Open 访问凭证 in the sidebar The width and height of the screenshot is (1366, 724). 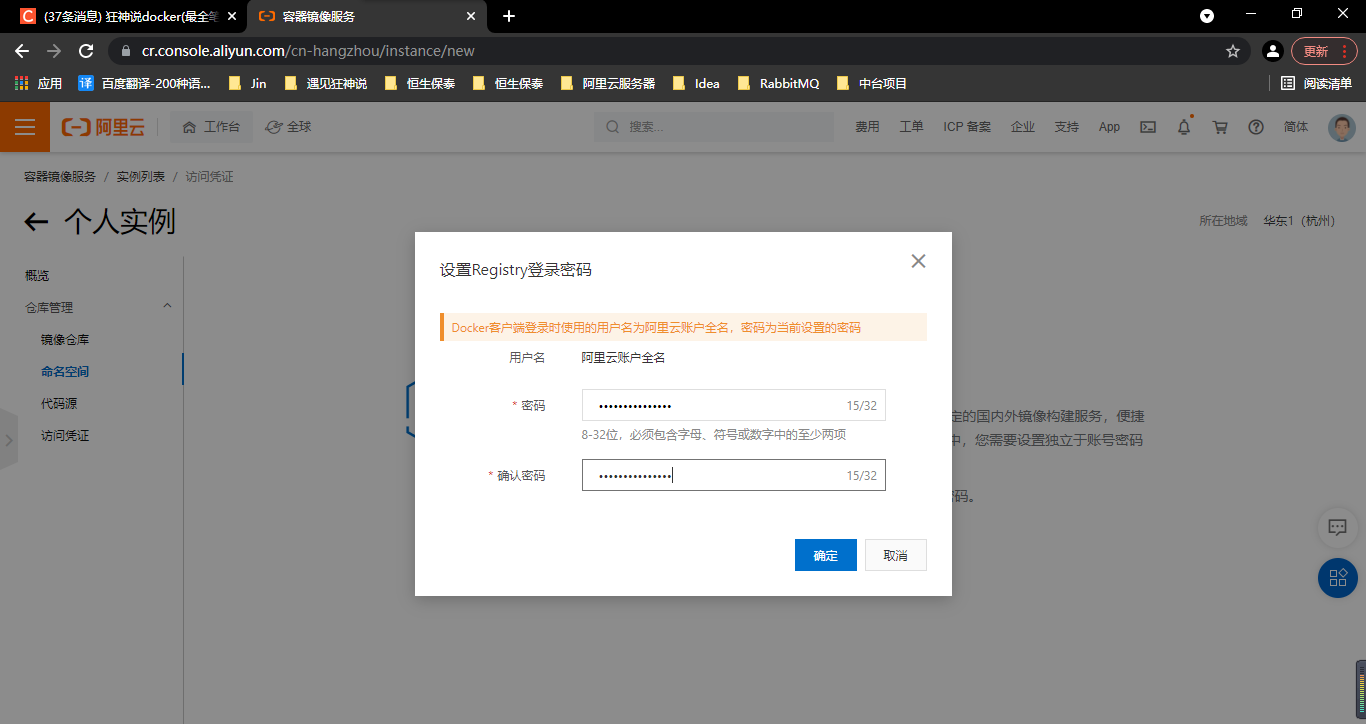point(65,435)
